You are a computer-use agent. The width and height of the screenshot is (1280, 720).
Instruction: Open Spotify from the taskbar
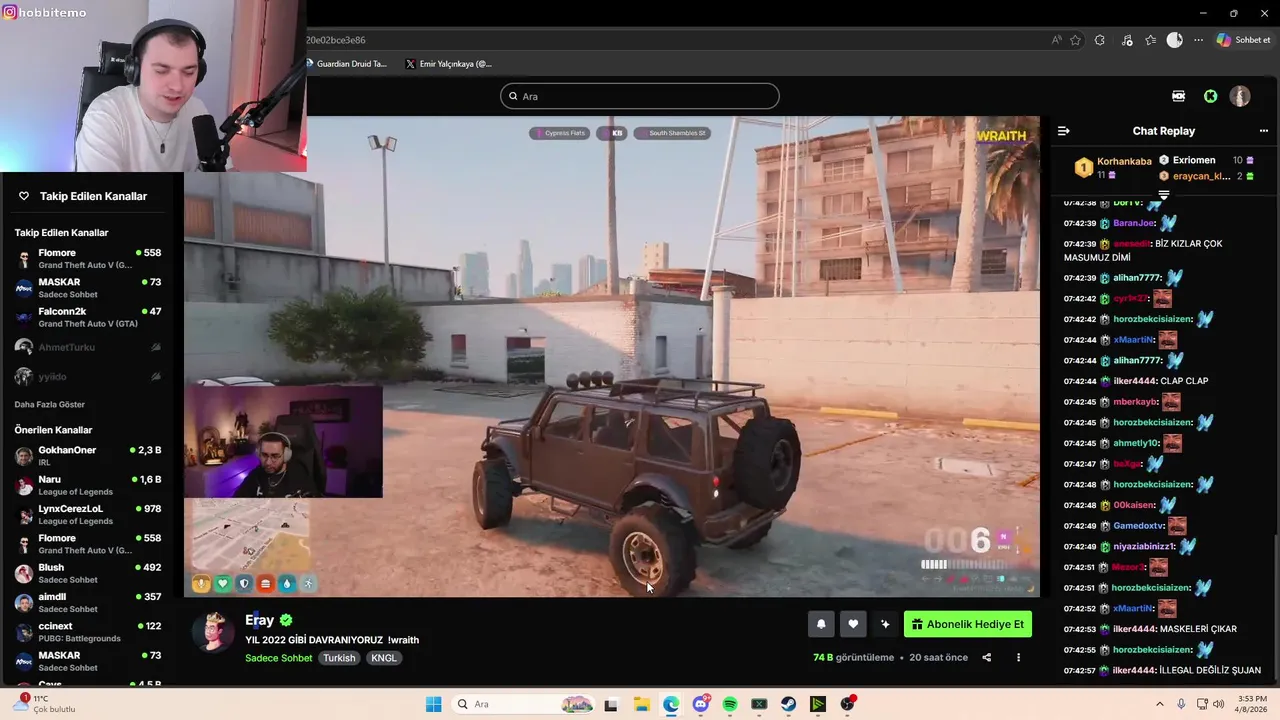click(x=730, y=704)
